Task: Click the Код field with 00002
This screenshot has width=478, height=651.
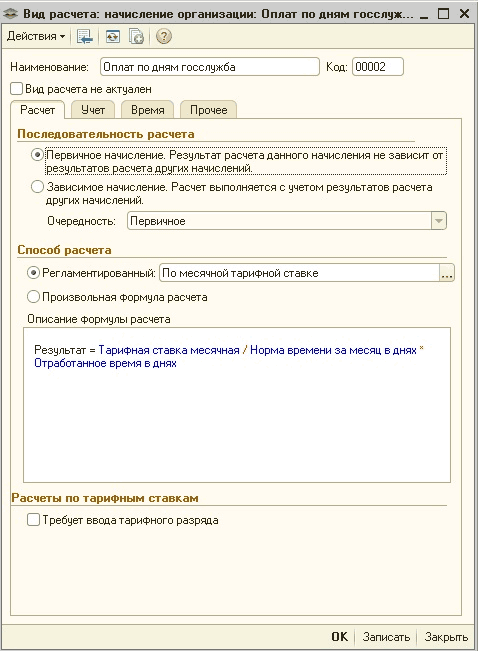Action: coord(377,67)
